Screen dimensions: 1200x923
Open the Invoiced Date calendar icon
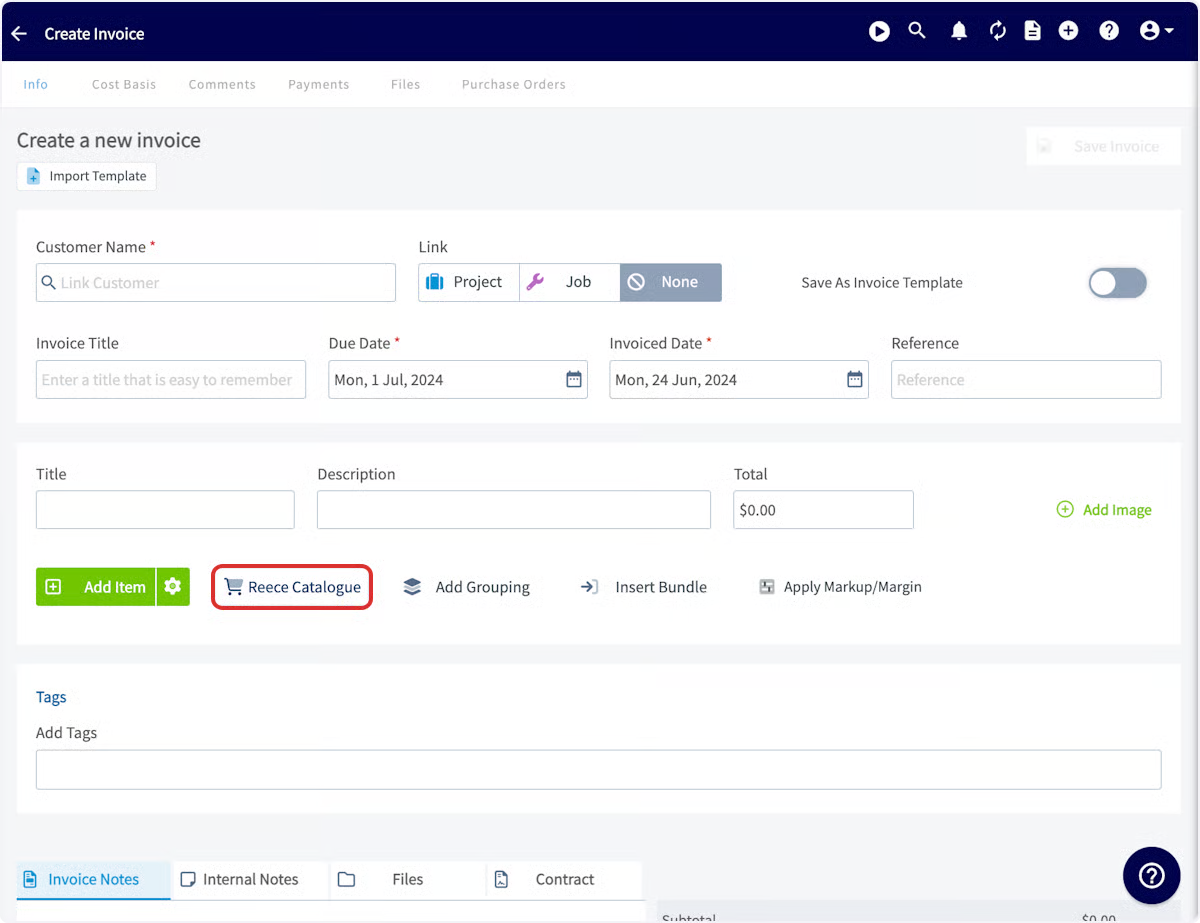[855, 380]
